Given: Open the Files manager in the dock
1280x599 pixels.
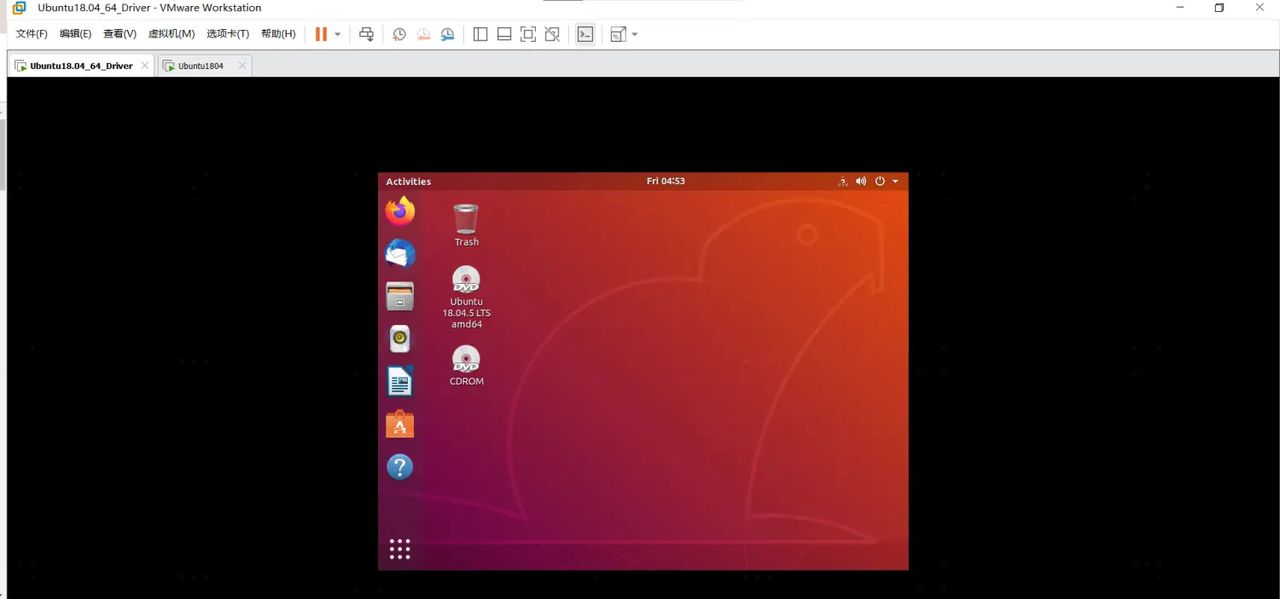Looking at the screenshot, I should tap(400, 296).
